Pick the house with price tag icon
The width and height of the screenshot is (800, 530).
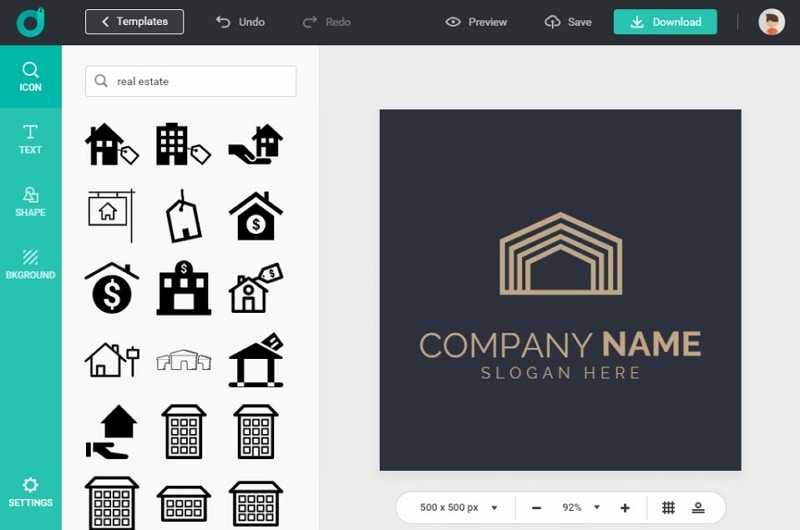(x=112, y=144)
